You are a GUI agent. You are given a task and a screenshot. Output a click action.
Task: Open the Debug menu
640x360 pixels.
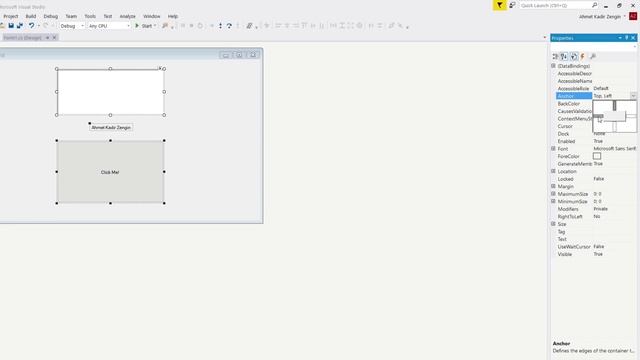click(x=51, y=16)
